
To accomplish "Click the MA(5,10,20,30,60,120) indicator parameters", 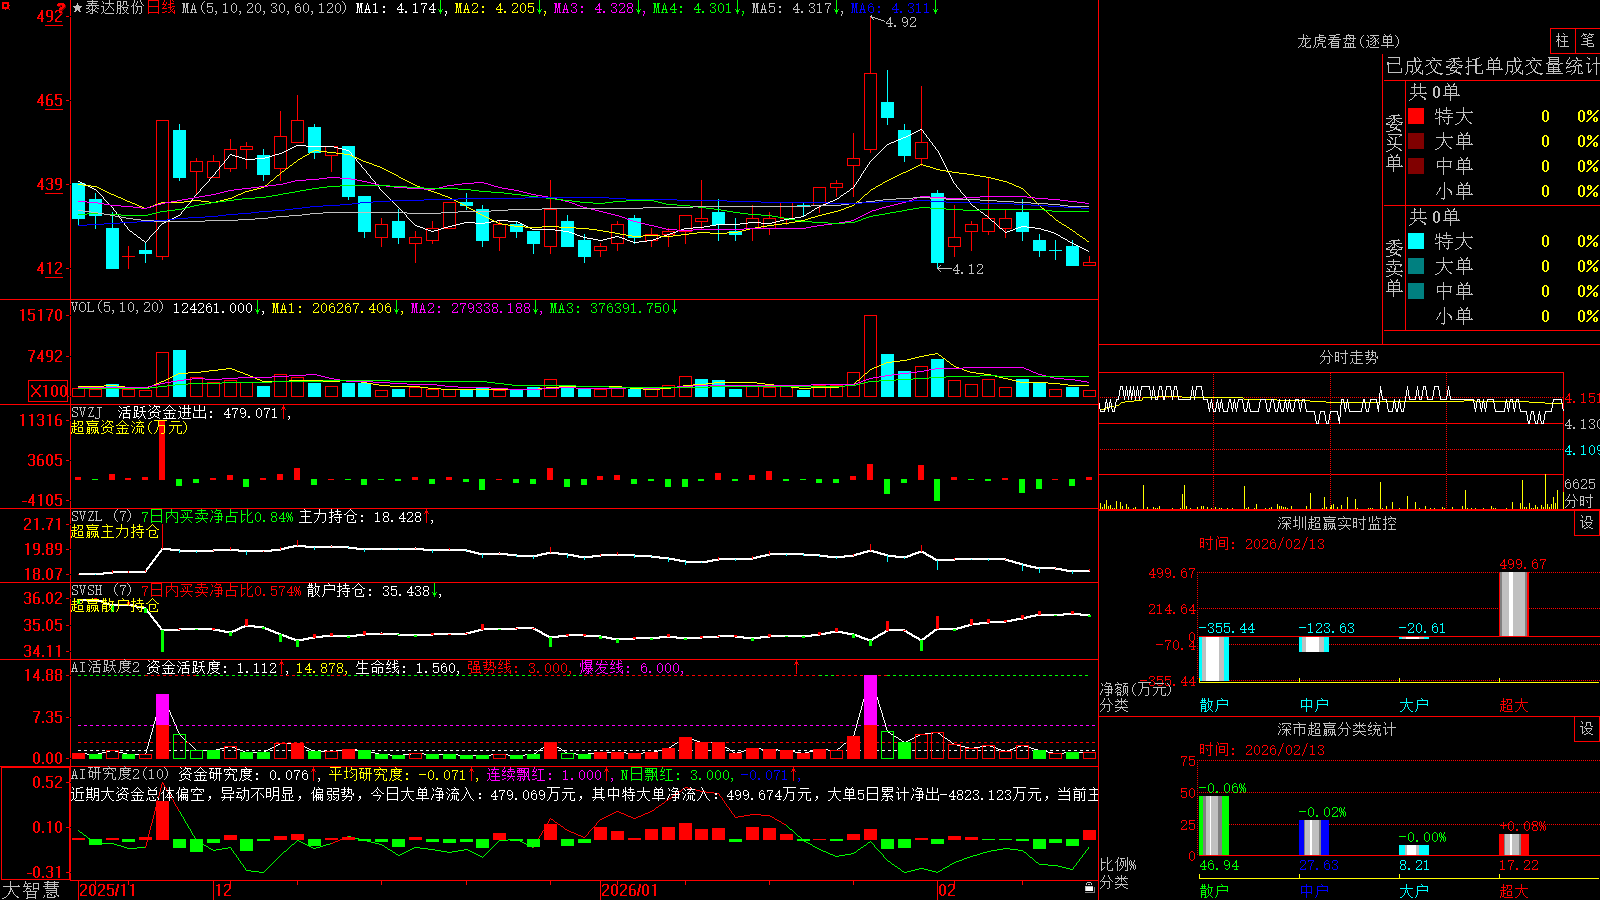I will (264, 8).
